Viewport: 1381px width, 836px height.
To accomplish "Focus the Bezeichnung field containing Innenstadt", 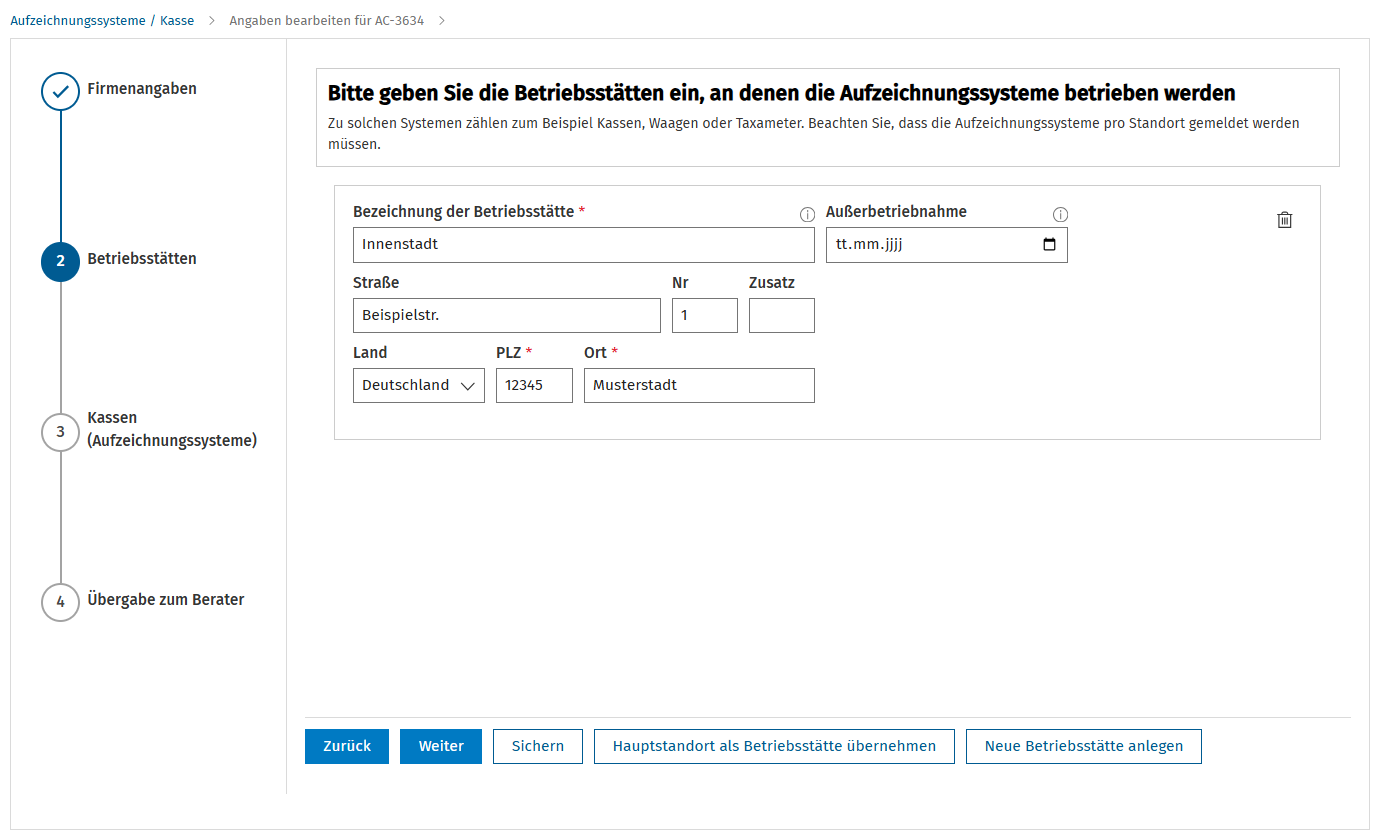I will 584,245.
